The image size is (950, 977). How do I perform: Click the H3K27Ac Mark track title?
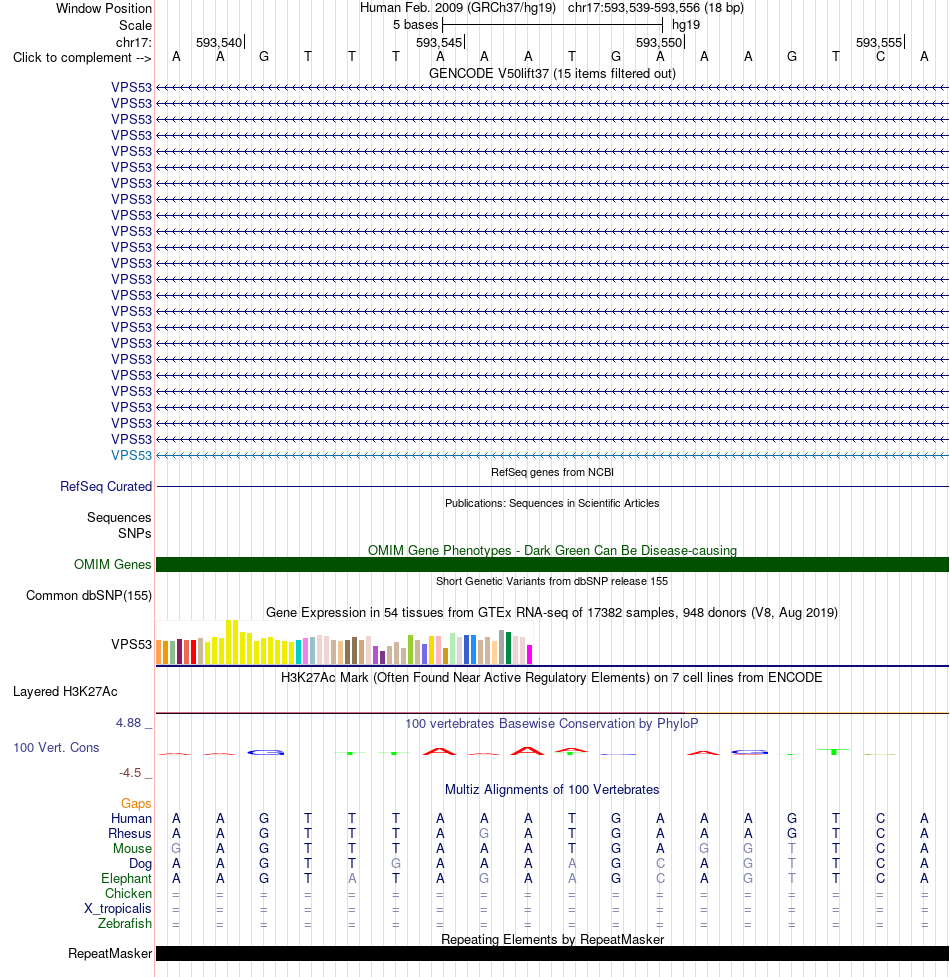pos(552,677)
